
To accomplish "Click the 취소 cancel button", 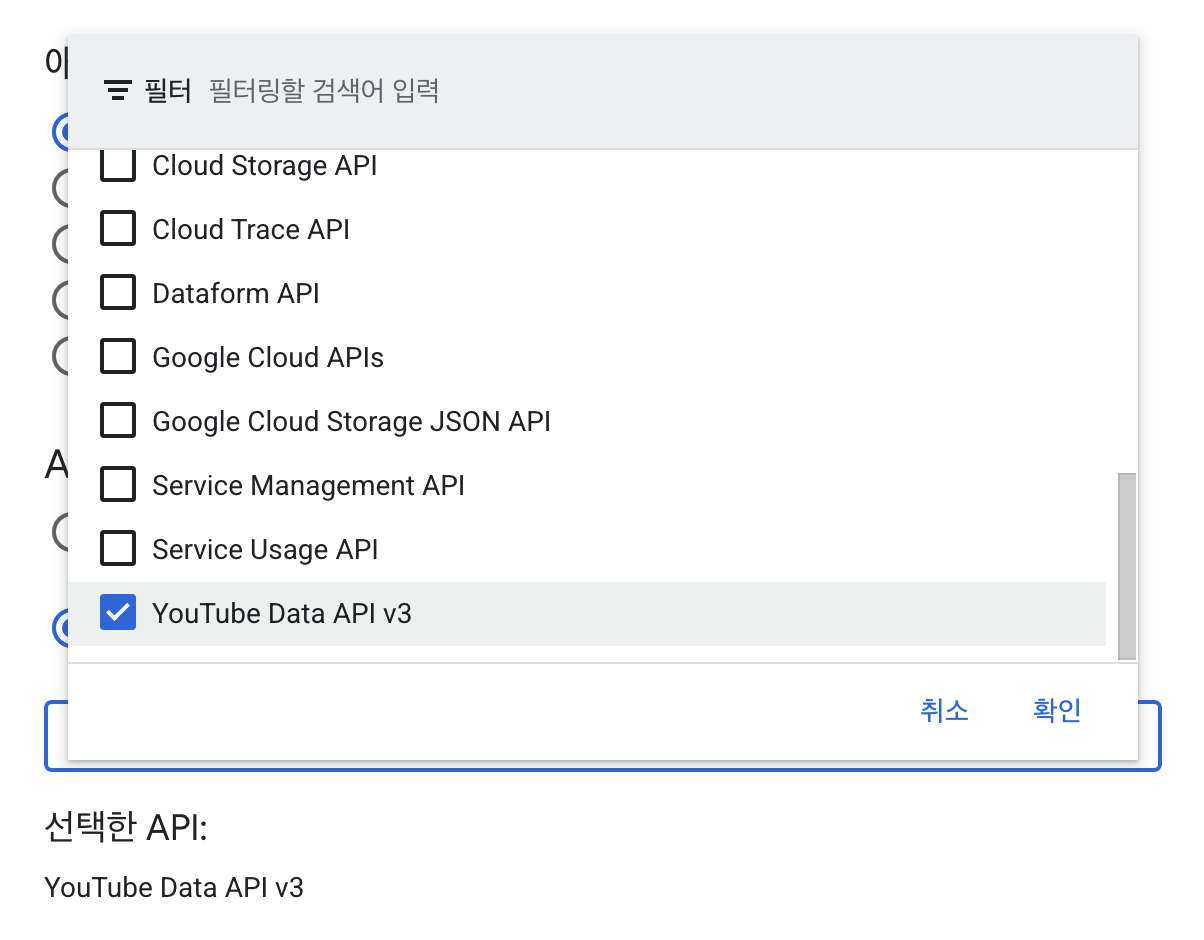I will pos(944,711).
